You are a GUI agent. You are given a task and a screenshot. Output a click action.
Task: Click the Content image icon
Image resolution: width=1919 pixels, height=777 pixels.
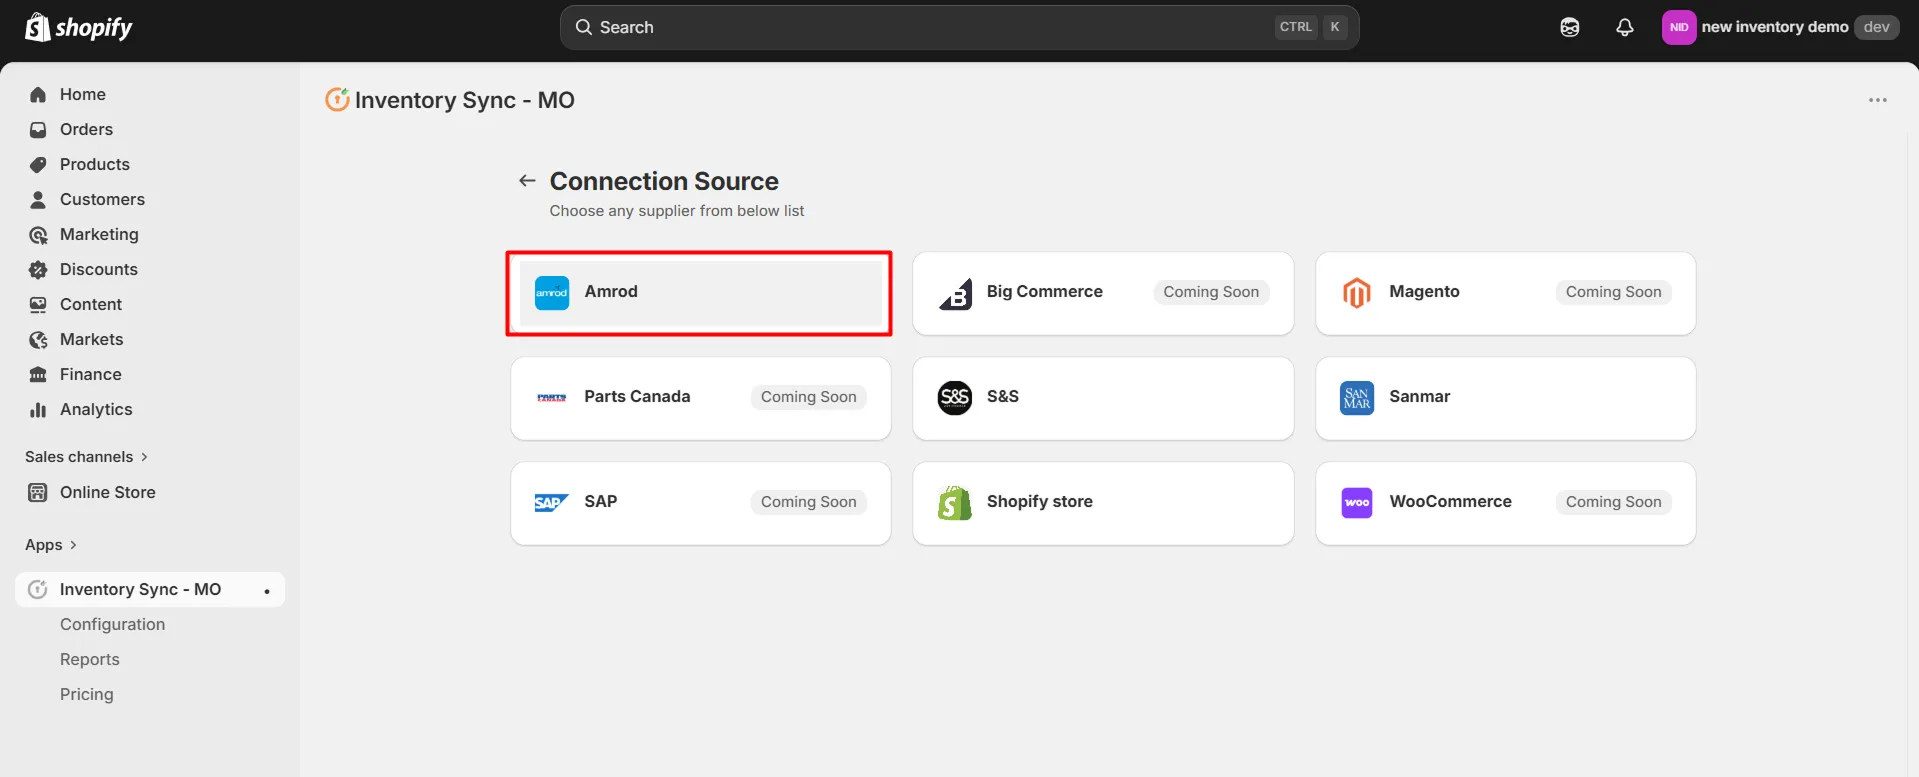[x=38, y=304]
